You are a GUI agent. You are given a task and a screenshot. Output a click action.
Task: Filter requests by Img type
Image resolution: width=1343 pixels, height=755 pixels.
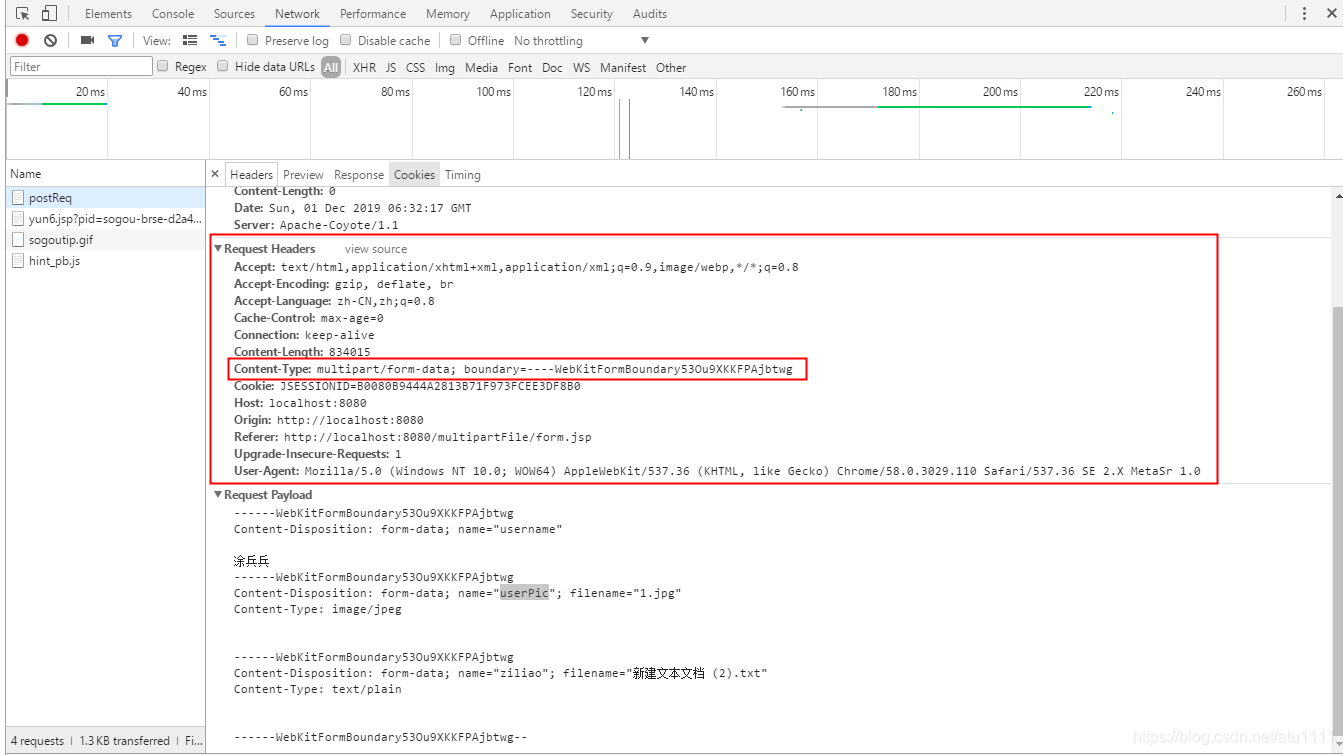[x=444, y=67]
